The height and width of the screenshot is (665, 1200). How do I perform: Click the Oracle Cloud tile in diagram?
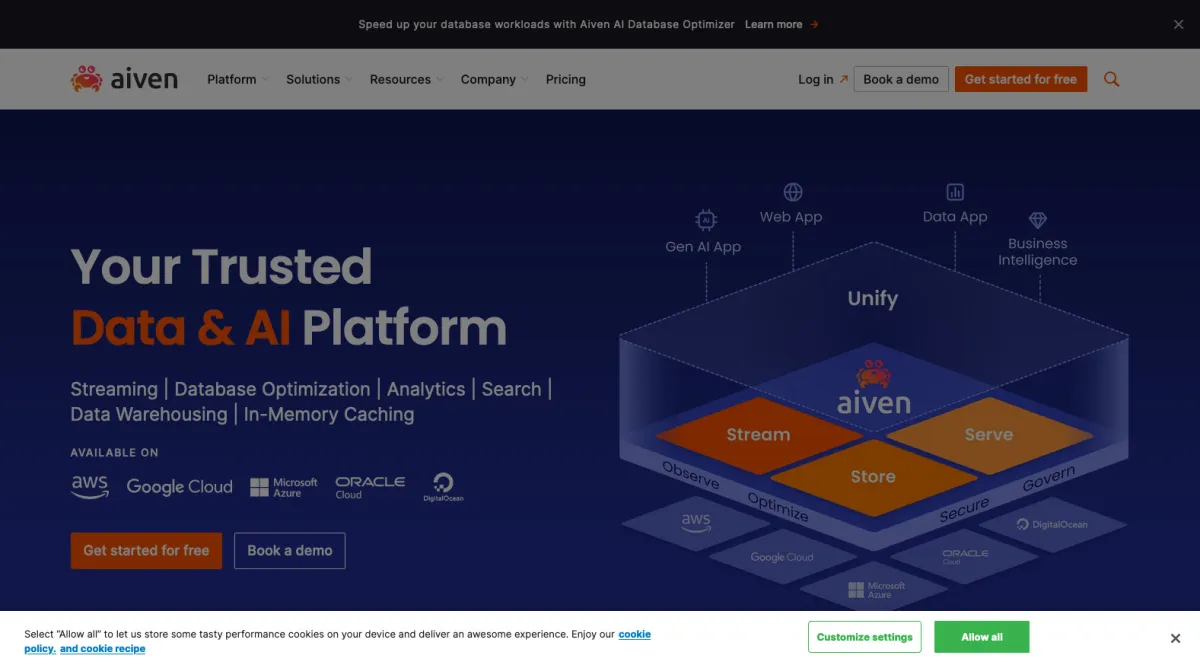964,556
